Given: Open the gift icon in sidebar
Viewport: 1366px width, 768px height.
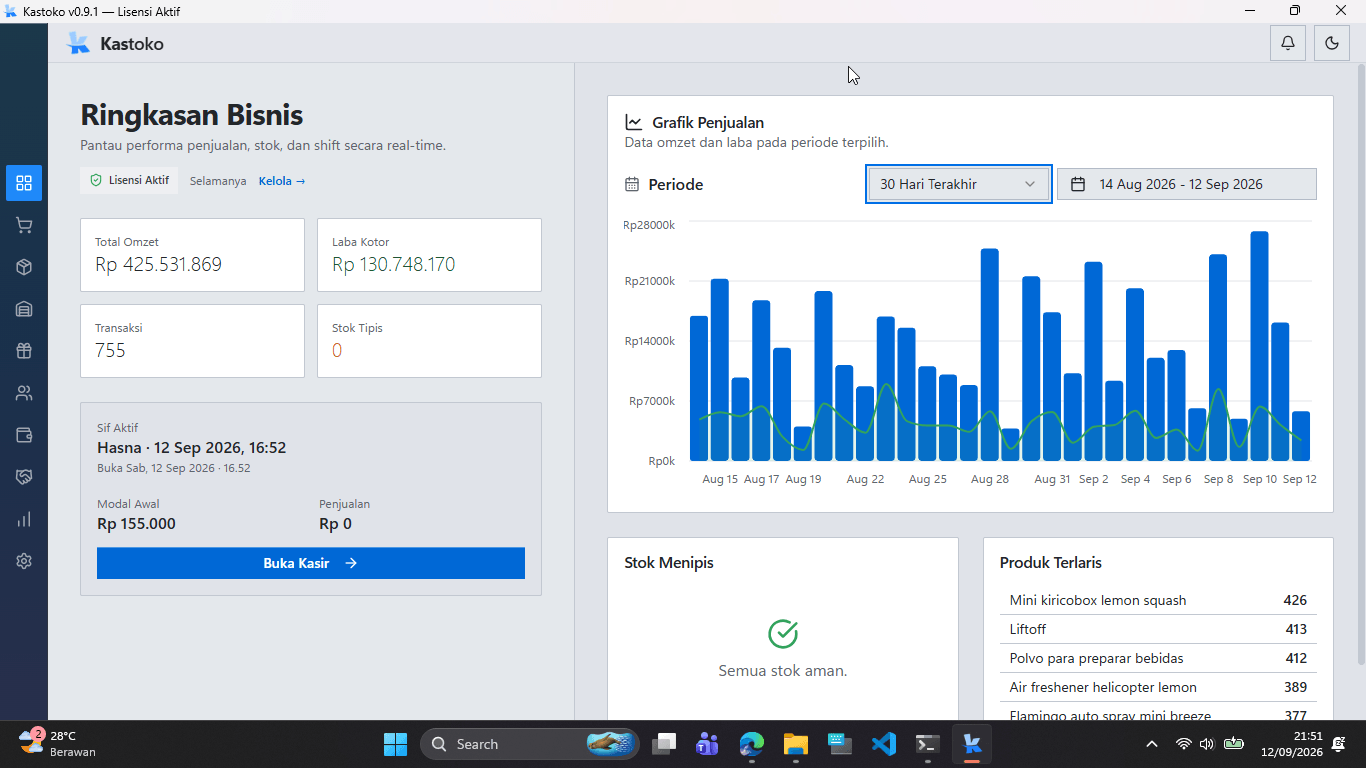Looking at the screenshot, I should (x=24, y=351).
